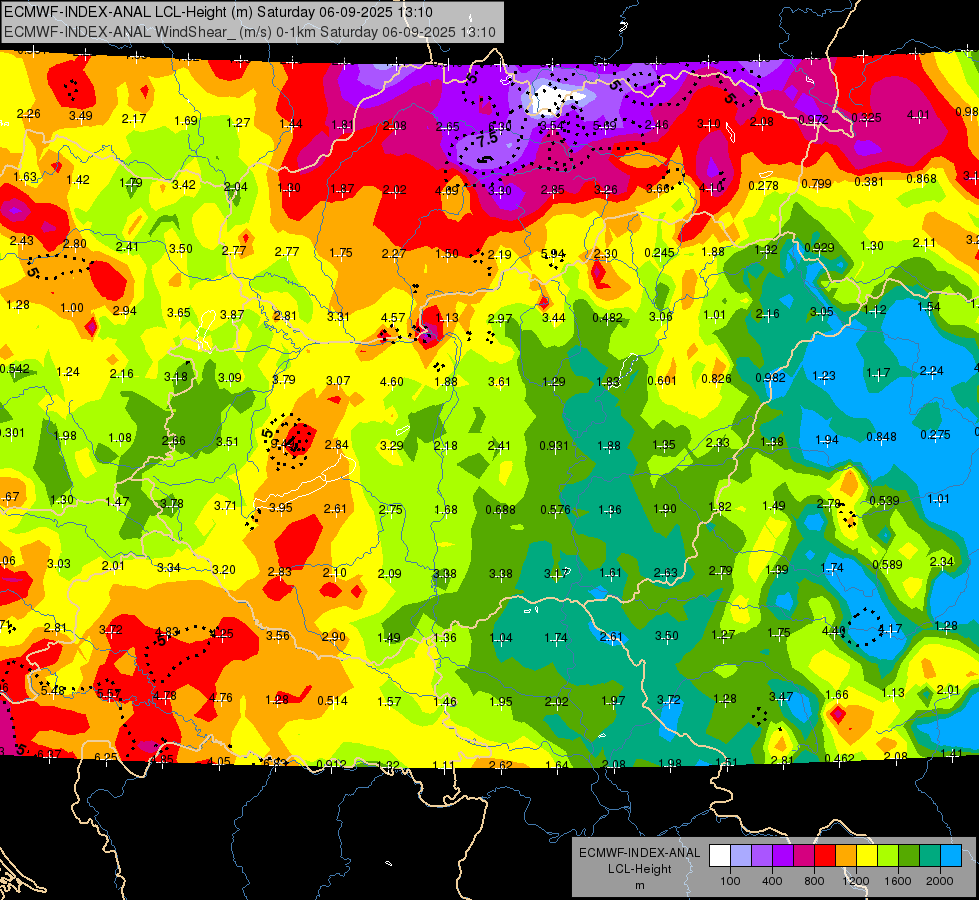Click the LCL-Height (m) header line
This screenshot has height=900, width=979.
tap(219, 12)
